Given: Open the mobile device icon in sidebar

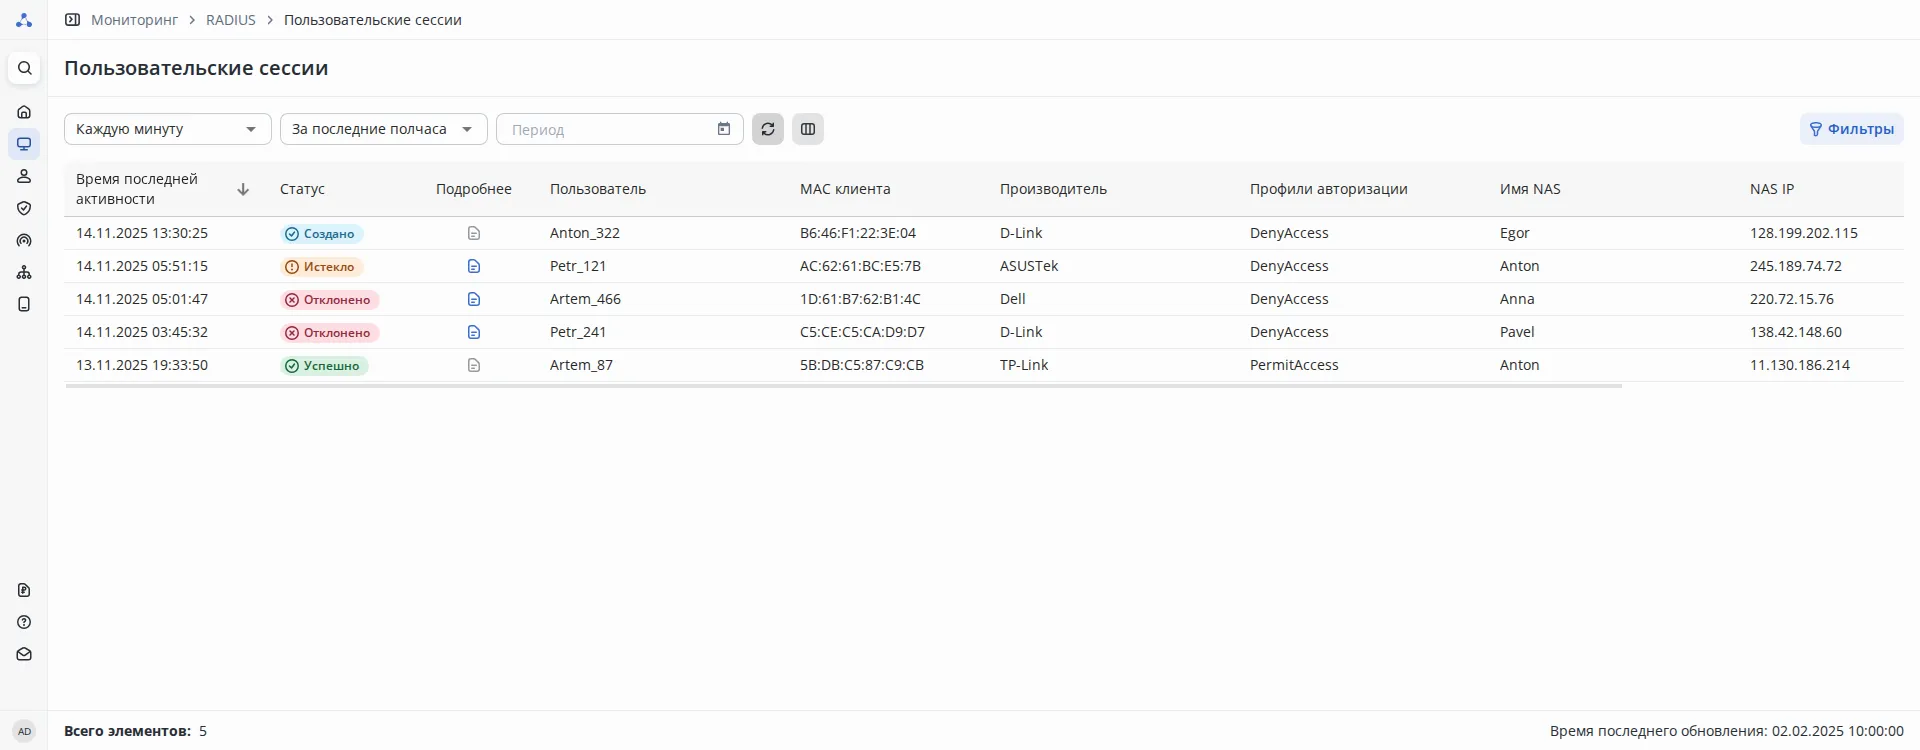Looking at the screenshot, I should coord(24,304).
